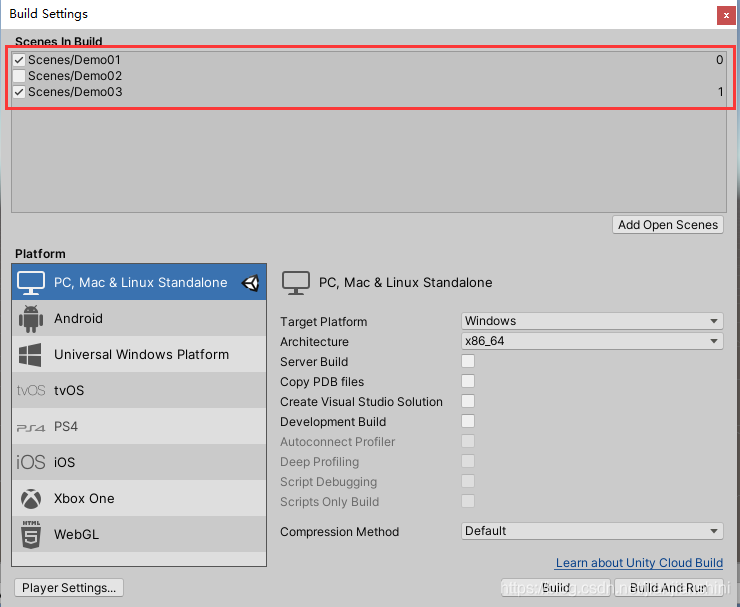Toggle the Script Debugging checkbox
740x607 pixels.
click(468, 481)
